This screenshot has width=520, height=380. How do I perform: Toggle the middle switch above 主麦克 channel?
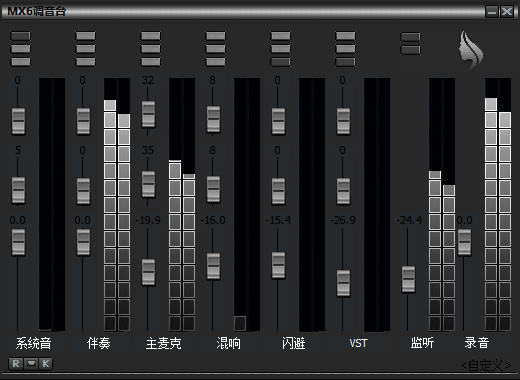(150, 49)
